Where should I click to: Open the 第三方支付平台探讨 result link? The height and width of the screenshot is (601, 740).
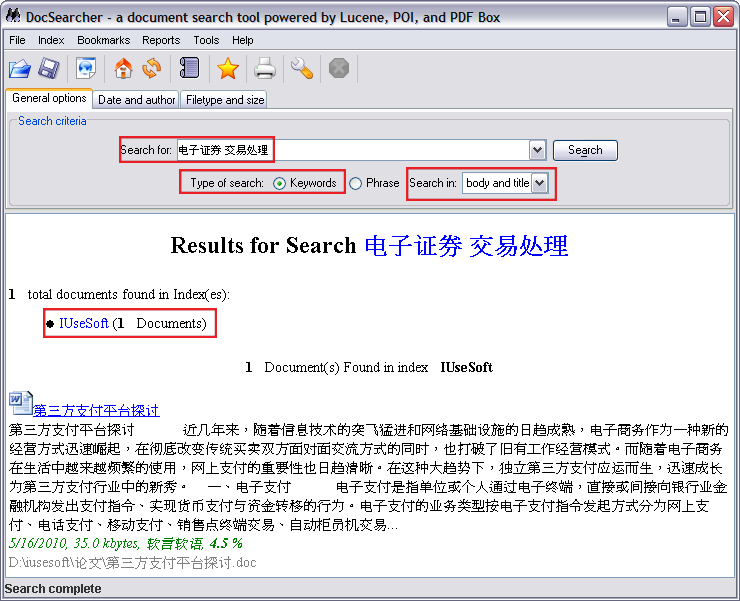(x=96, y=410)
